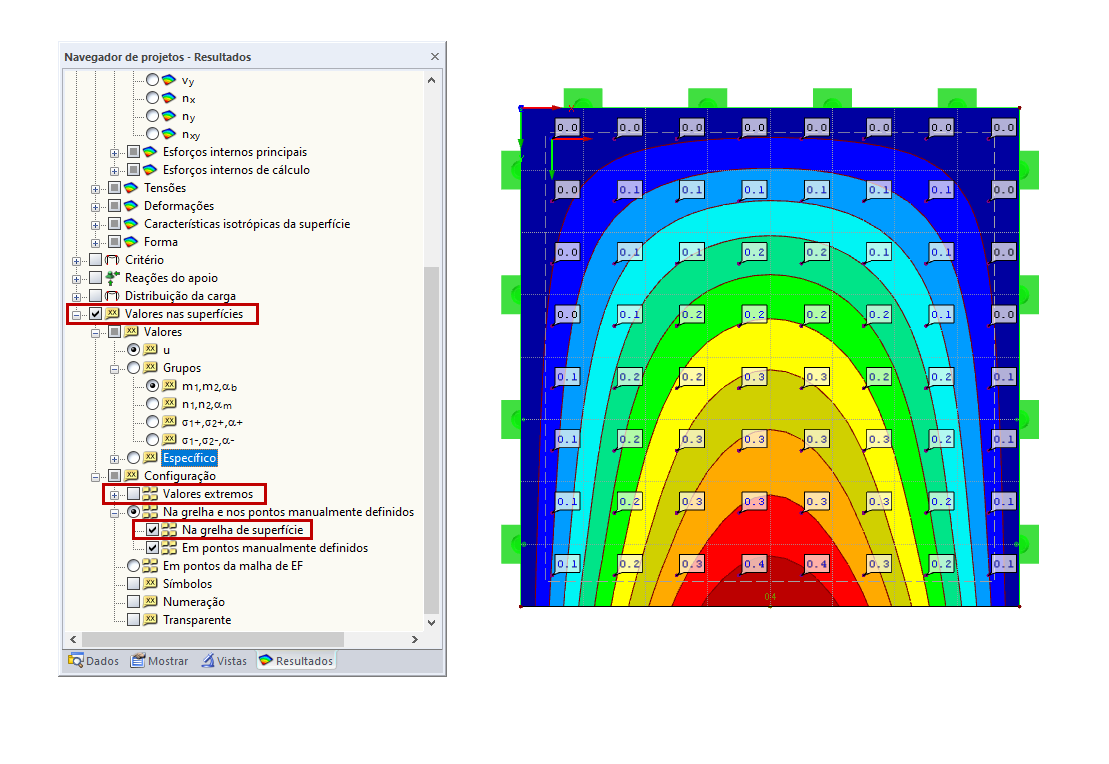1109x764 pixels.
Task: Select the Específico tree item label
Action: click(x=190, y=458)
